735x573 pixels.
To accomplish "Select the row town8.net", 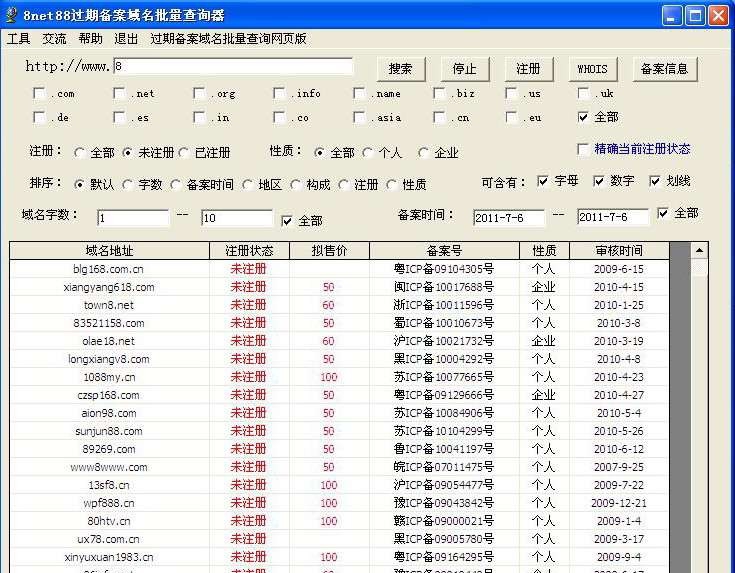I will (339, 305).
